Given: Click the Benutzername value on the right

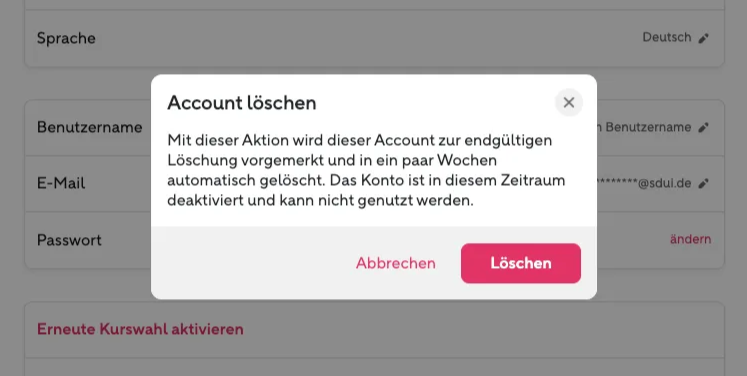Looking at the screenshot, I should point(644,127).
